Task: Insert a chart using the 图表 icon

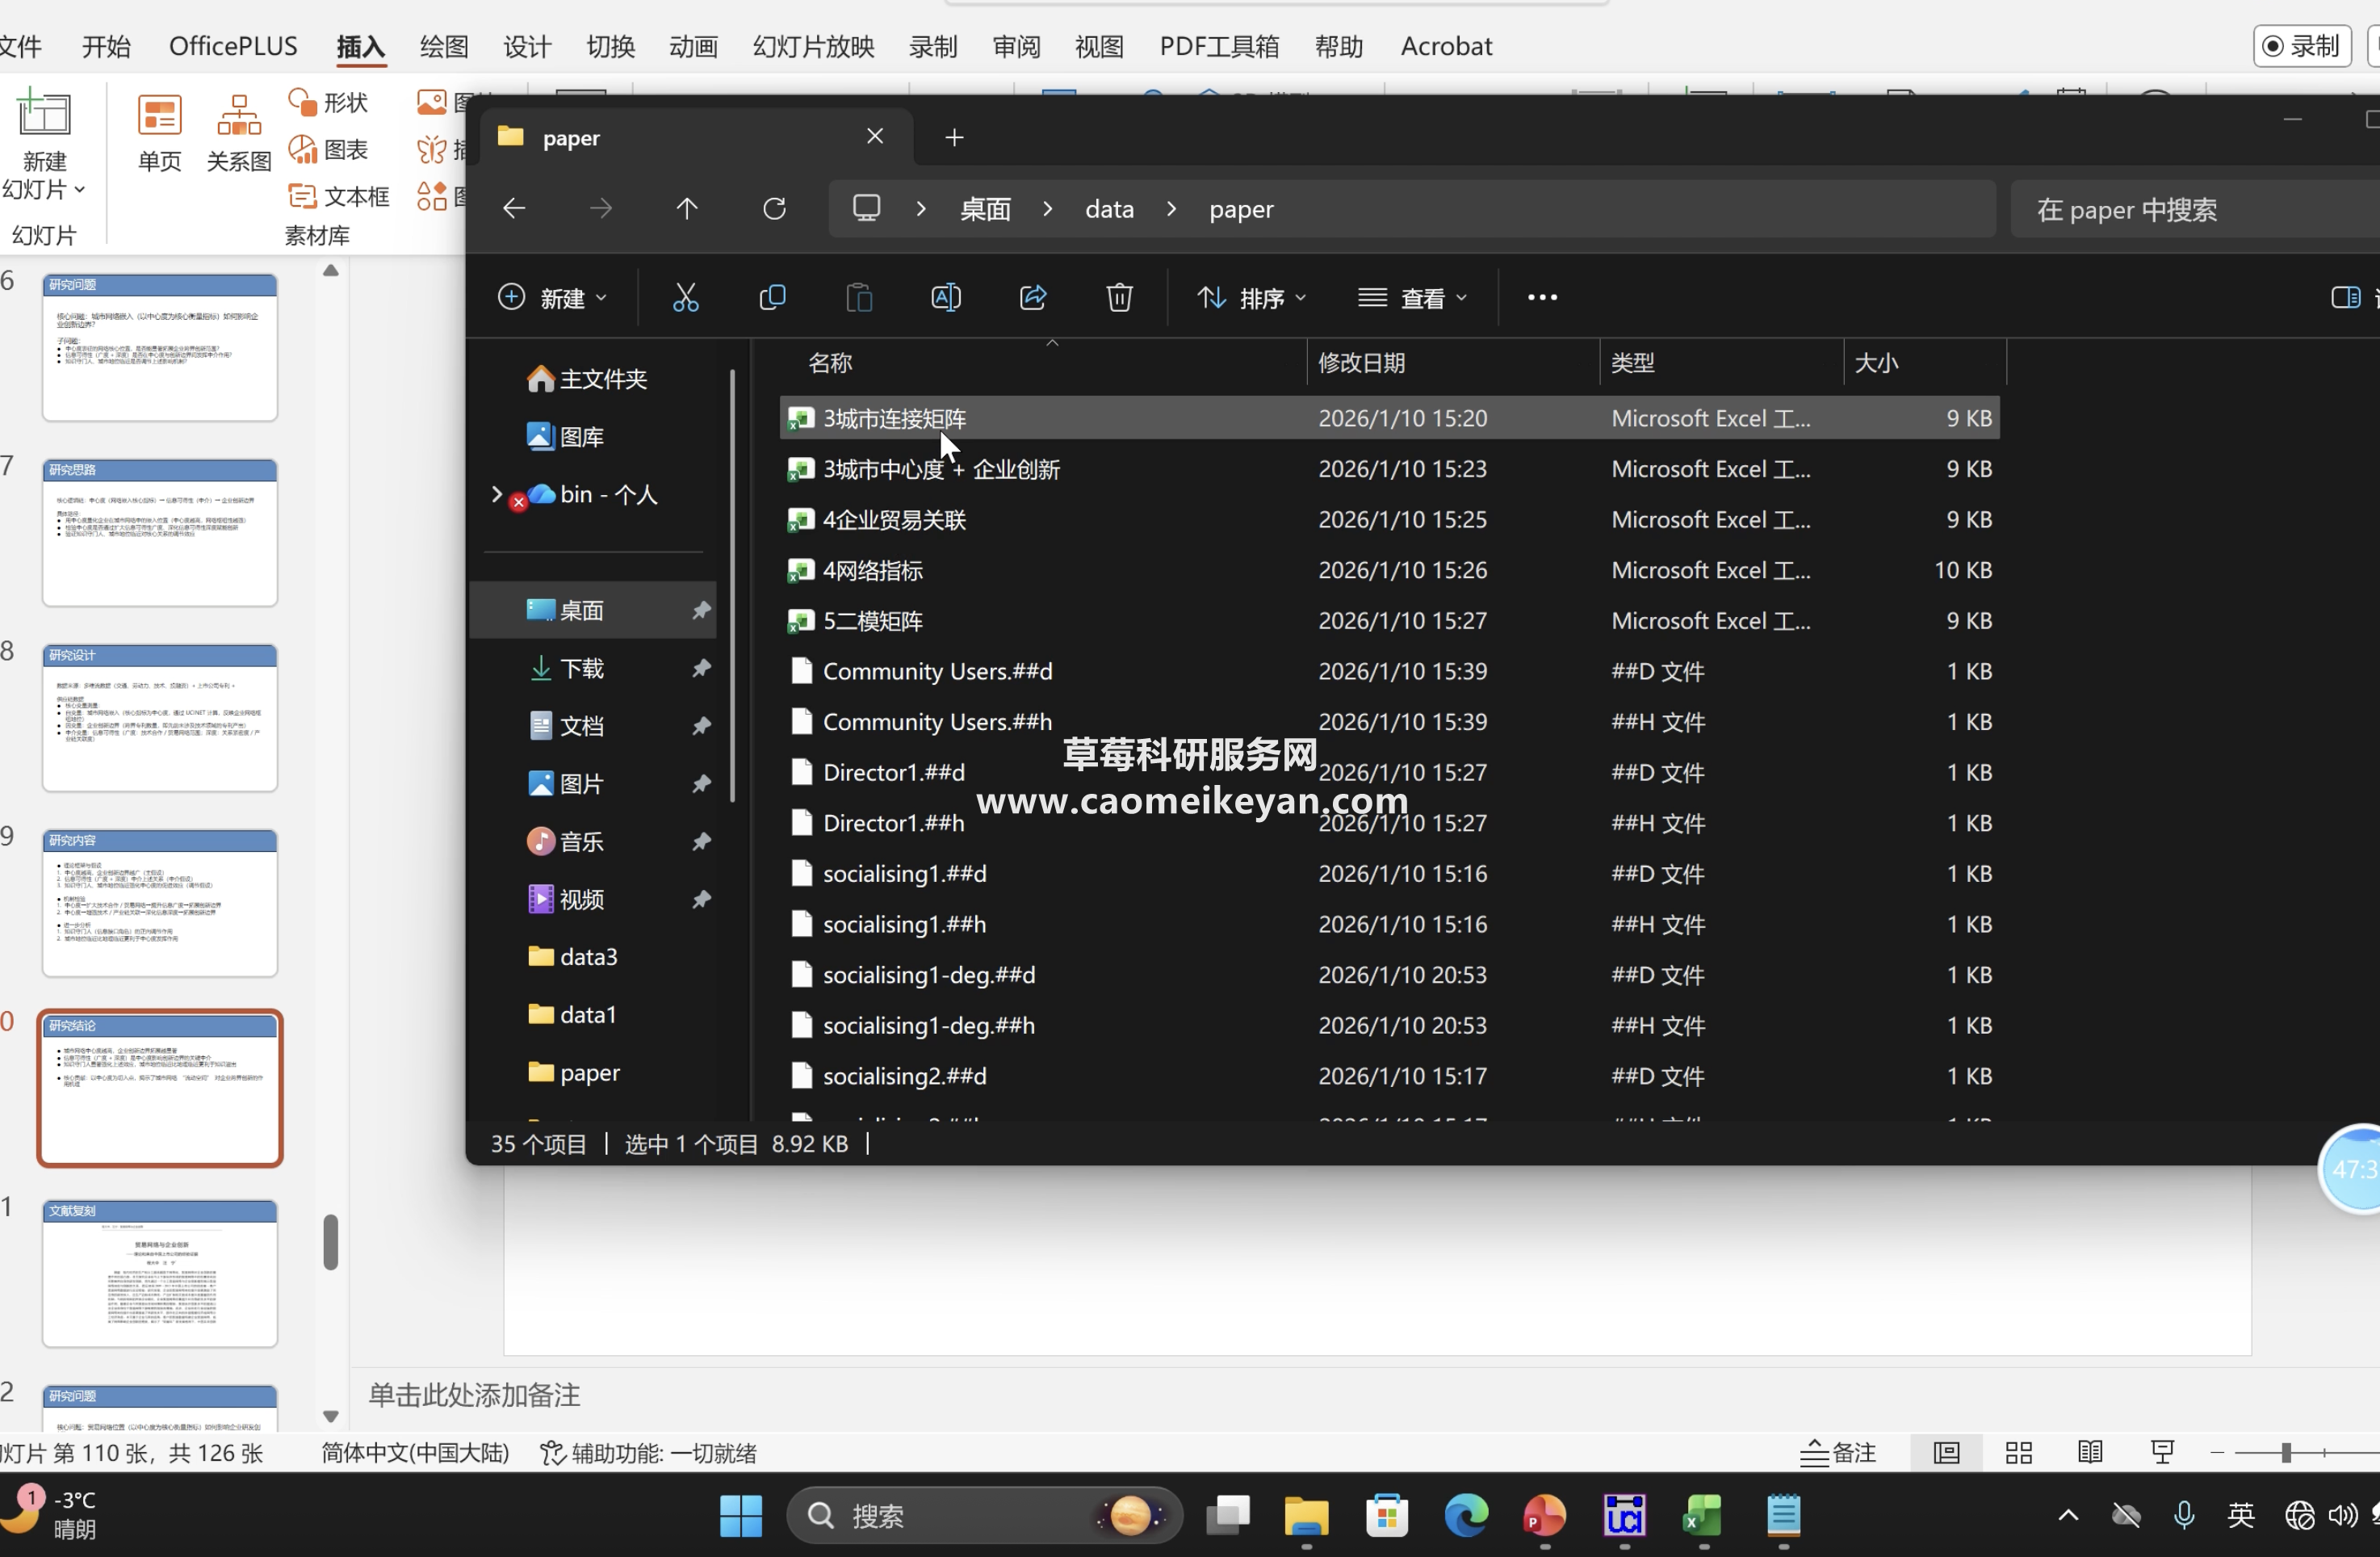Action: [330, 149]
